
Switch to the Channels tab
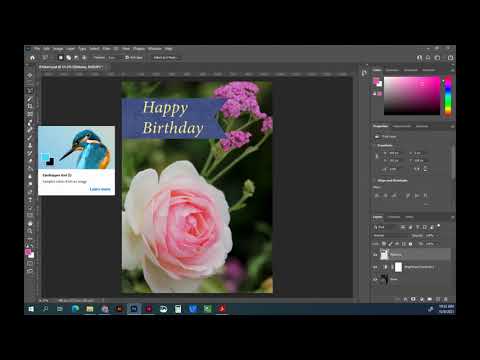point(394,217)
